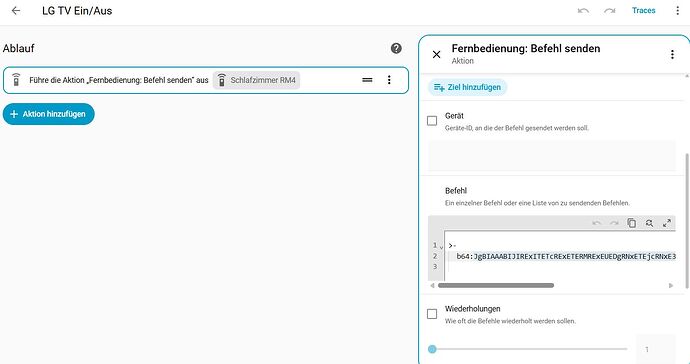Select the remote icon on the action row
Image resolution: width=690 pixels, height=364 pixels.
pyautogui.click(x=16, y=80)
